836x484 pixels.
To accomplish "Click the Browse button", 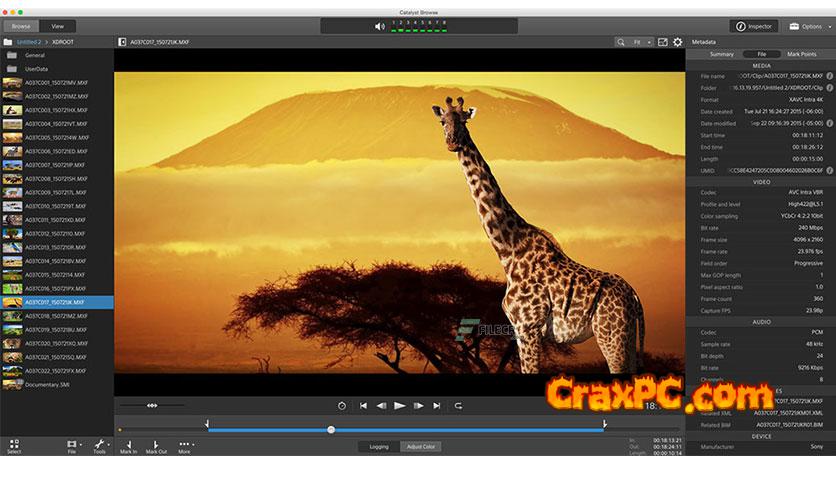I will [21, 26].
